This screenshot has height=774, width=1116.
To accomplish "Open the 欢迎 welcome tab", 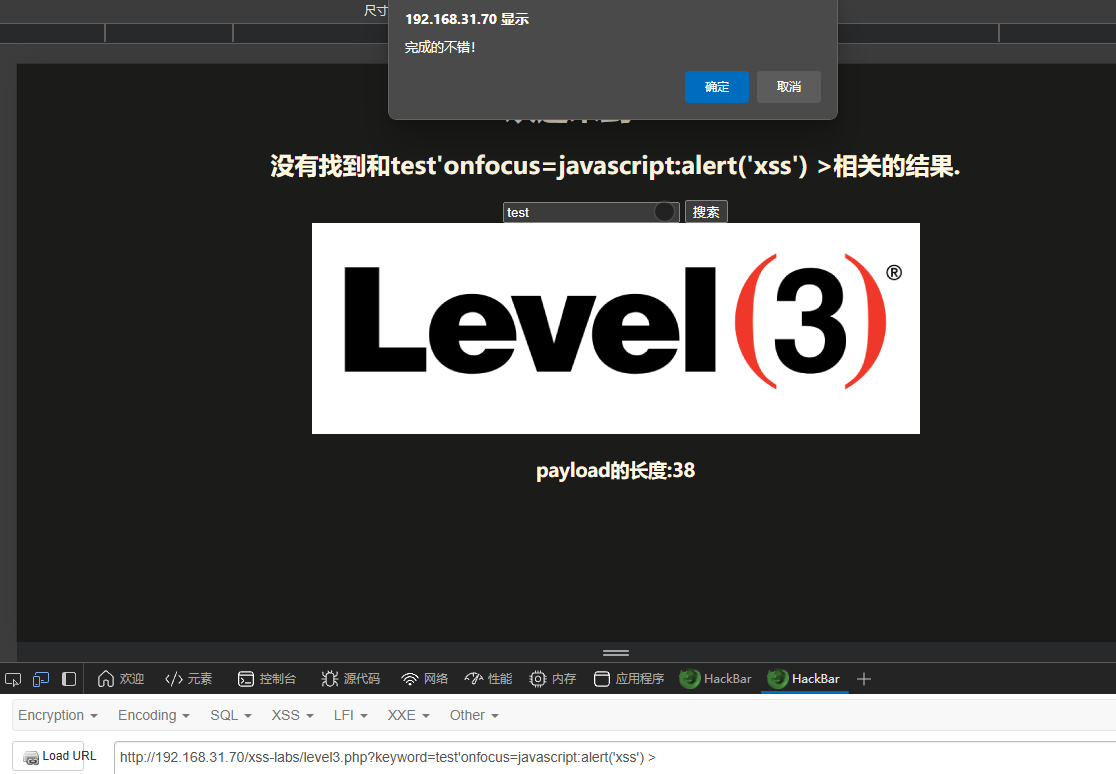I will [121, 679].
